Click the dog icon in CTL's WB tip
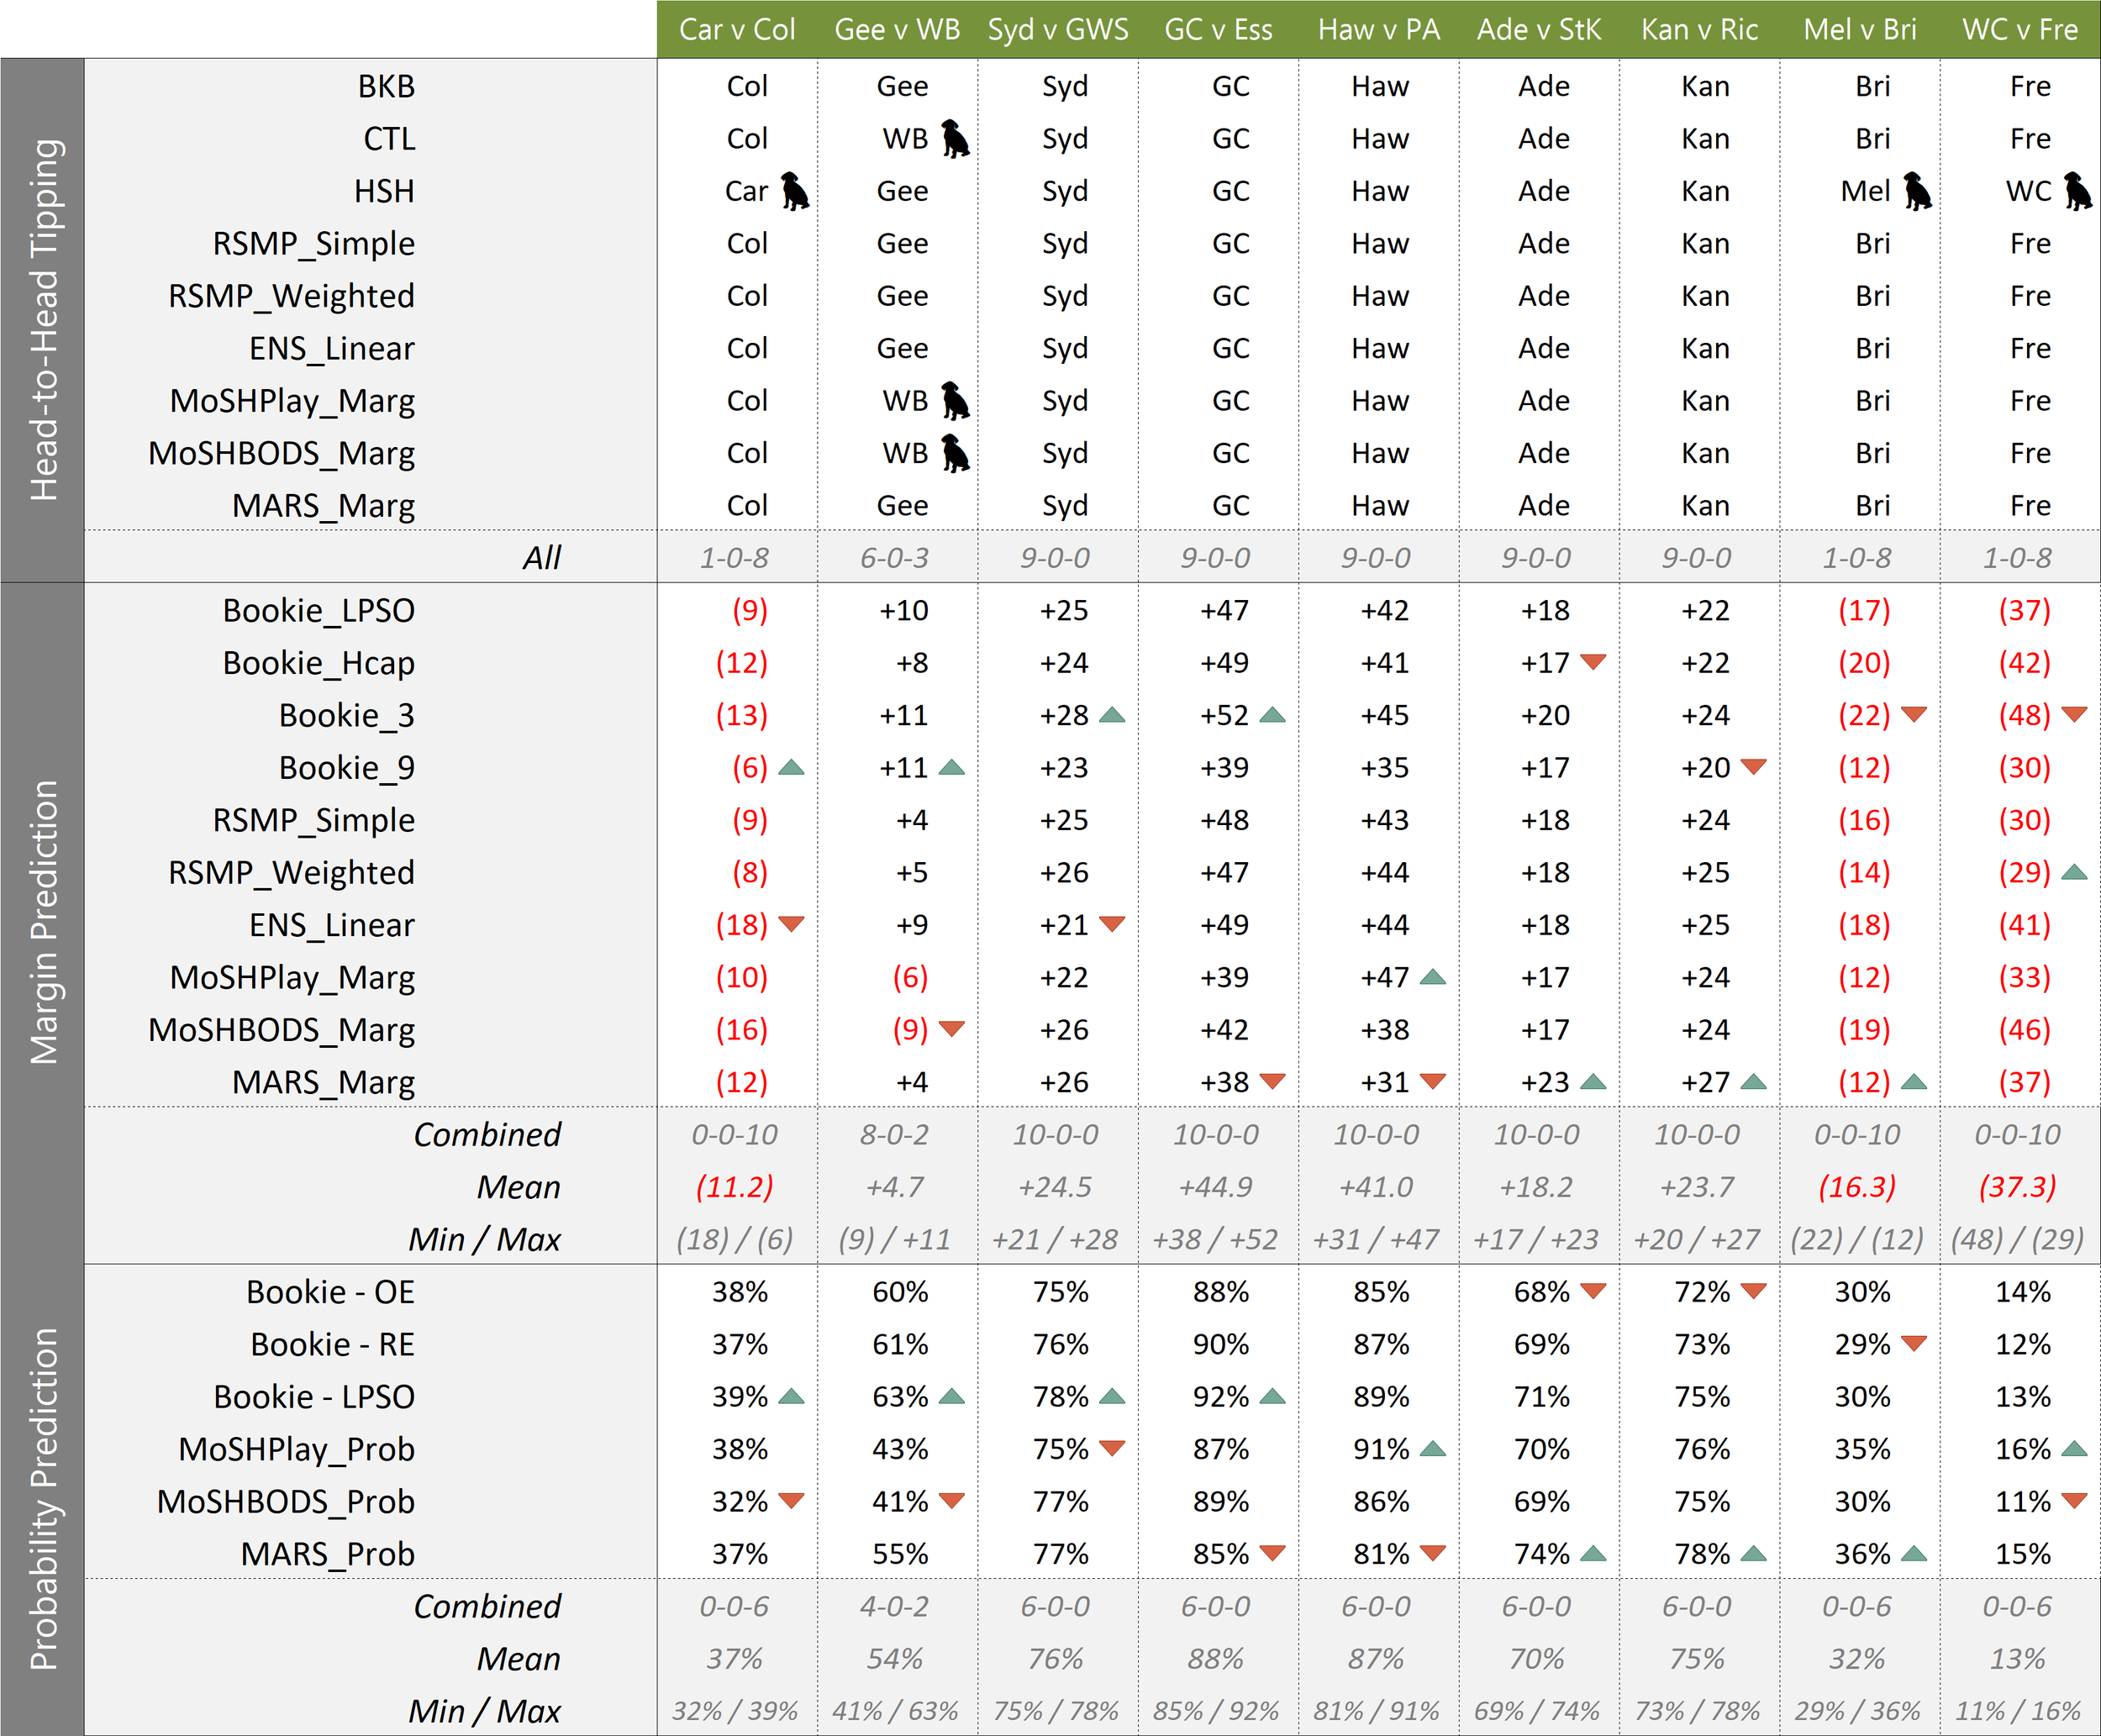 (x=956, y=139)
